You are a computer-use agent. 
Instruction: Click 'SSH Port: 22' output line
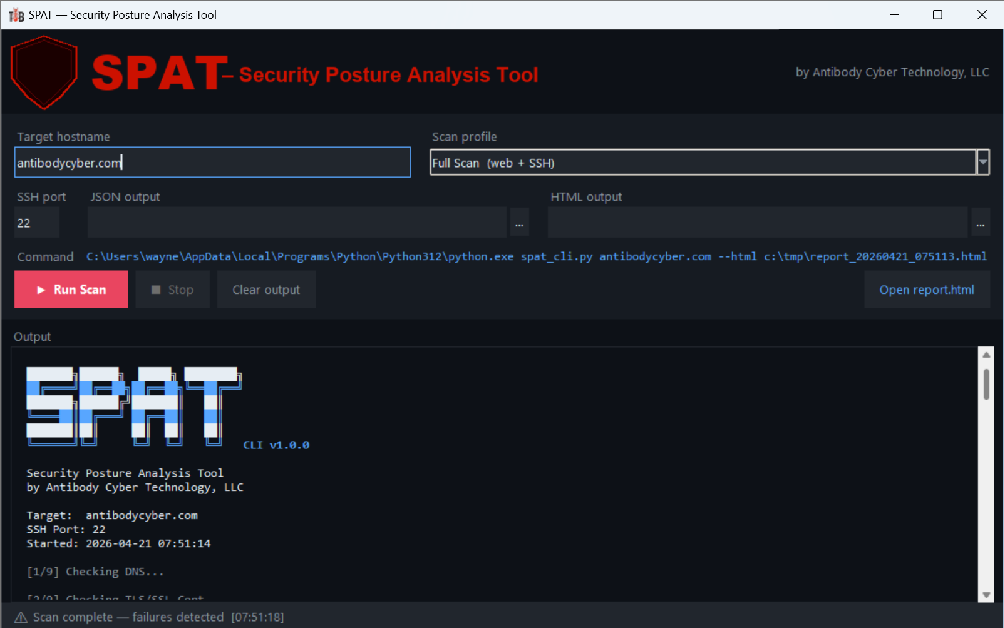click(x=66, y=529)
